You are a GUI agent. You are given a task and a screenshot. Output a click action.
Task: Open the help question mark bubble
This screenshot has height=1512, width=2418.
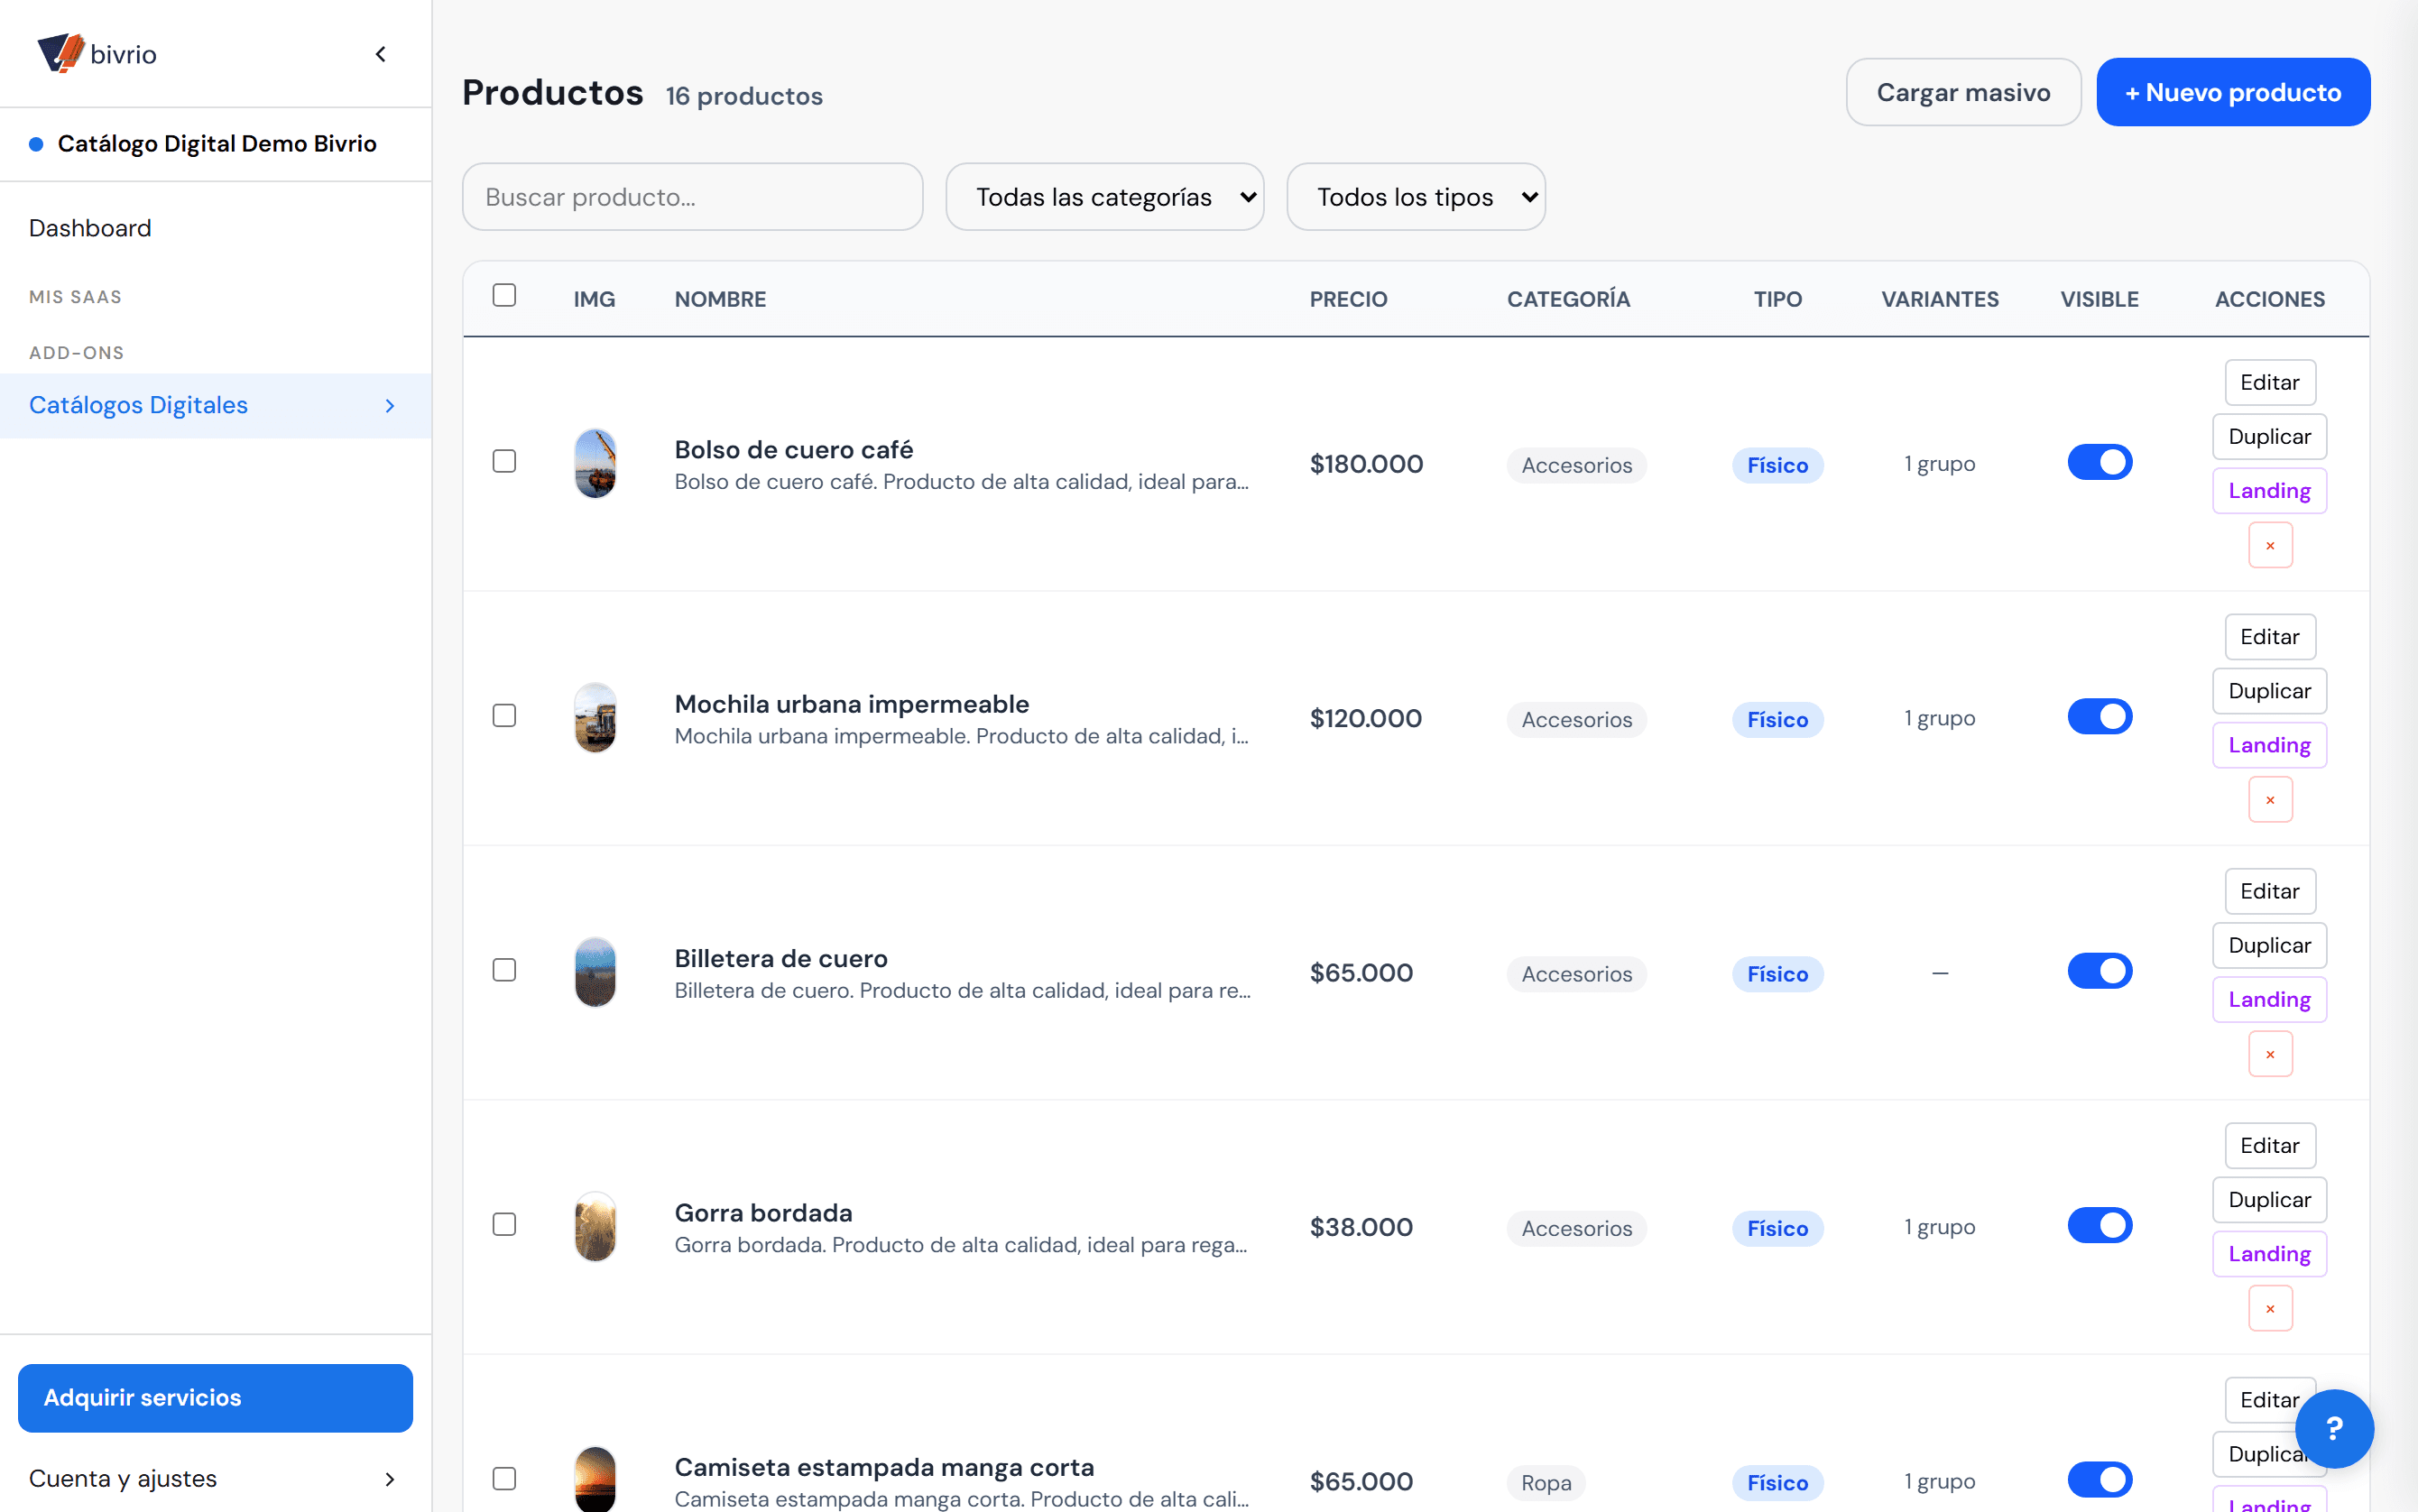coord(2334,1428)
